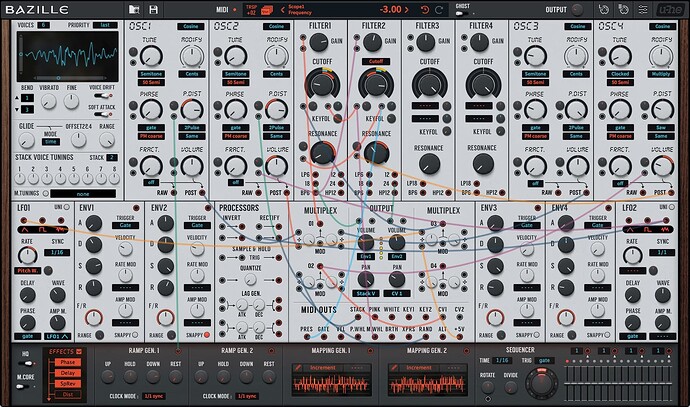Adjust the Output volume knob
This screenshot has height=407, width=690.
coord(577,9)
